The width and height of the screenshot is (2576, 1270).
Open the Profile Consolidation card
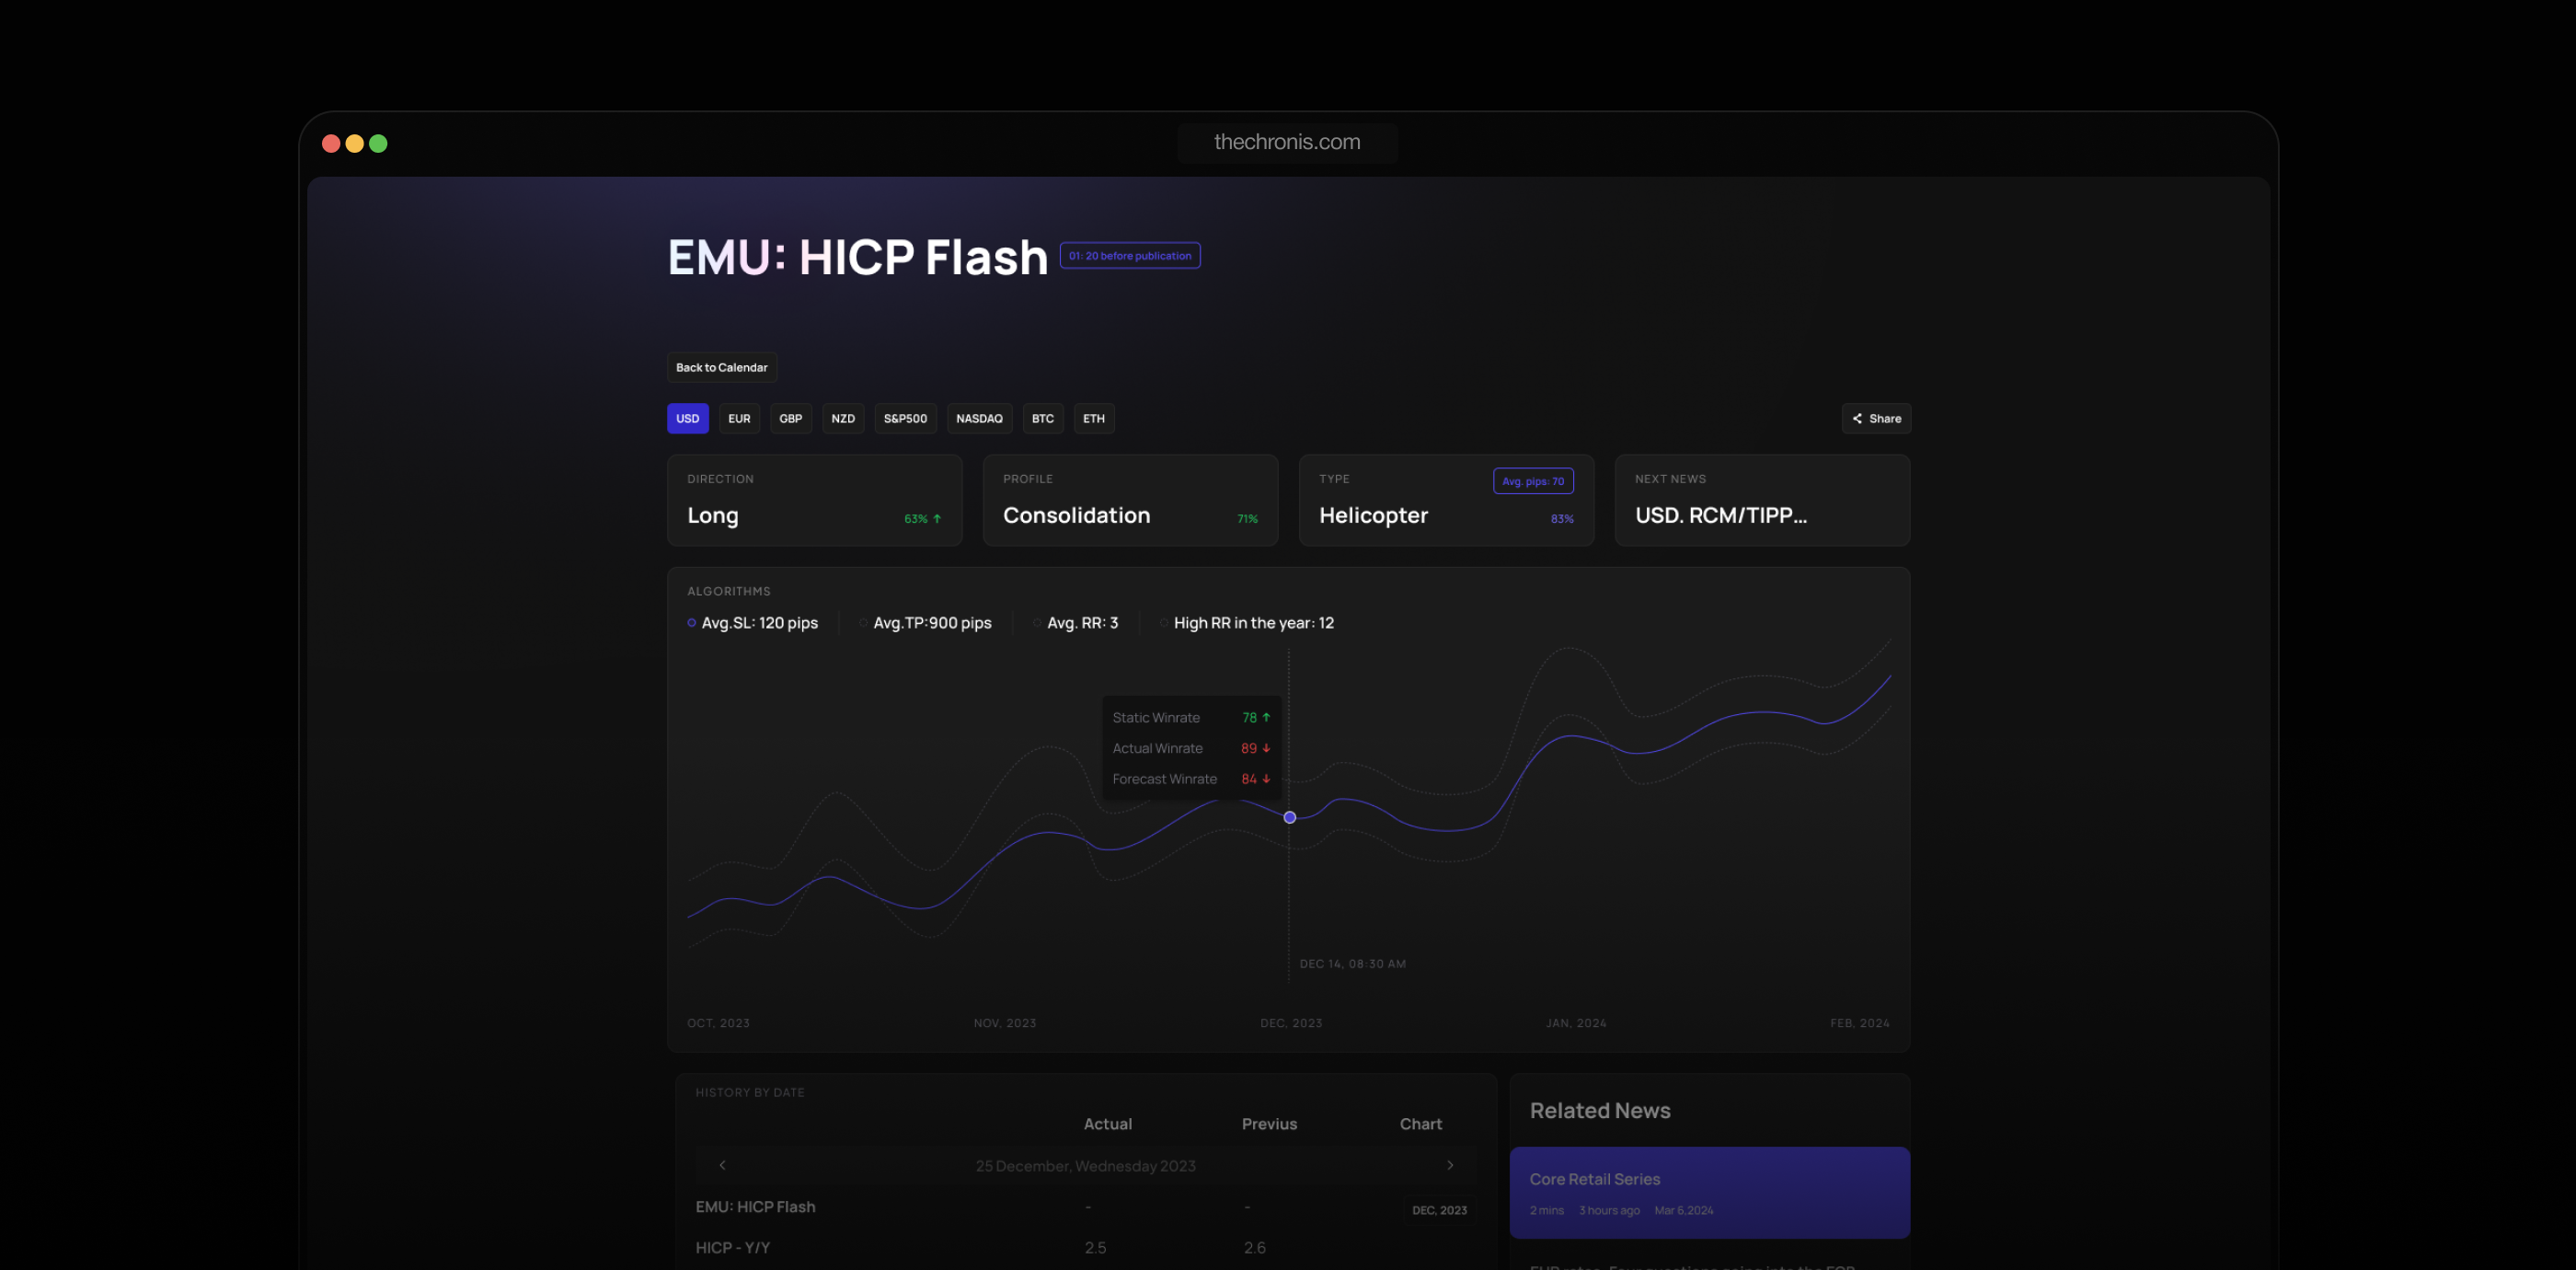(1130, 500)
